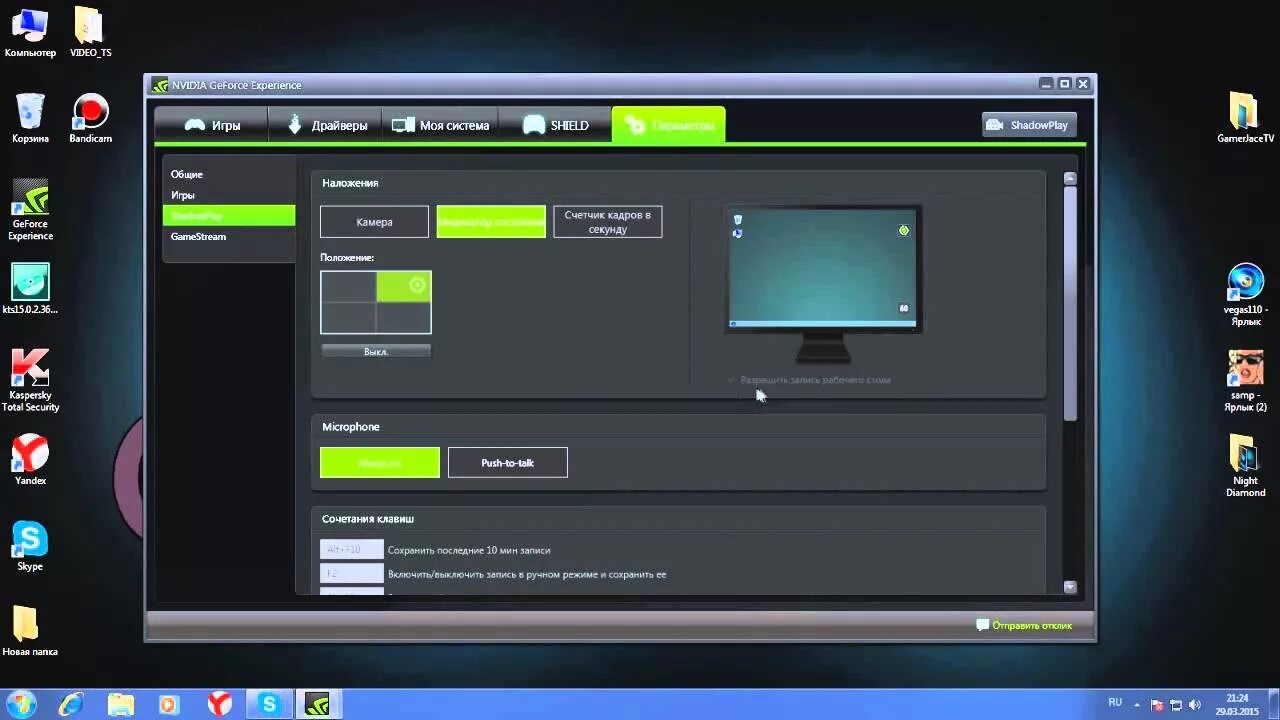Viewport: 1280px width, 720px height.
Task: Select Игры in the settings sidebar
Action: point(183,195)
